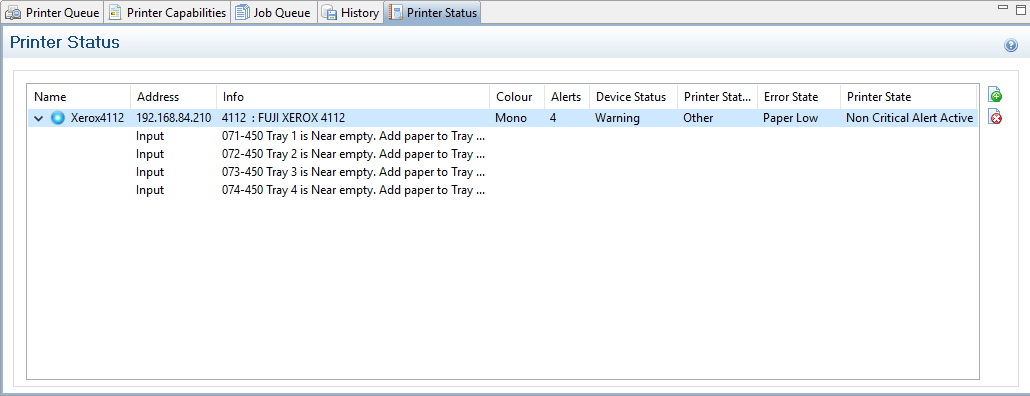The height and width of the screenshot is (396, 1030).
Task: Open the help icon in Printer Status header
Action: (1010, 45)
